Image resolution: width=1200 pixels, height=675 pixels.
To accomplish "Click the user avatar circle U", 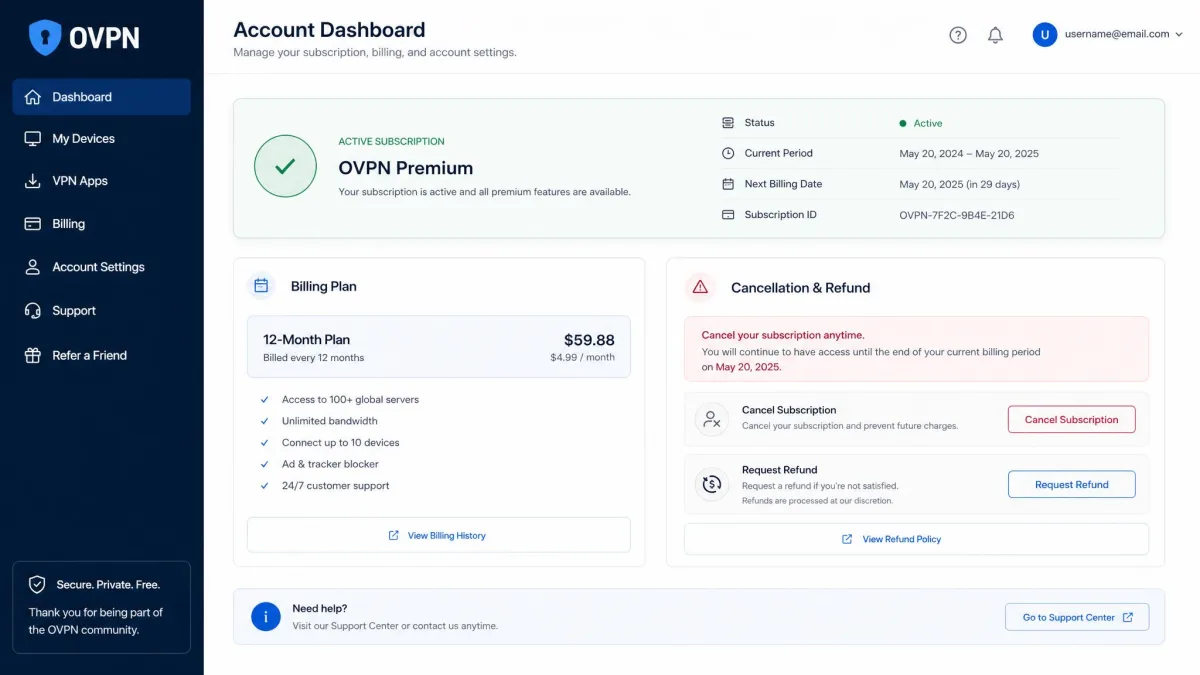I will [x=1045, y=35].
